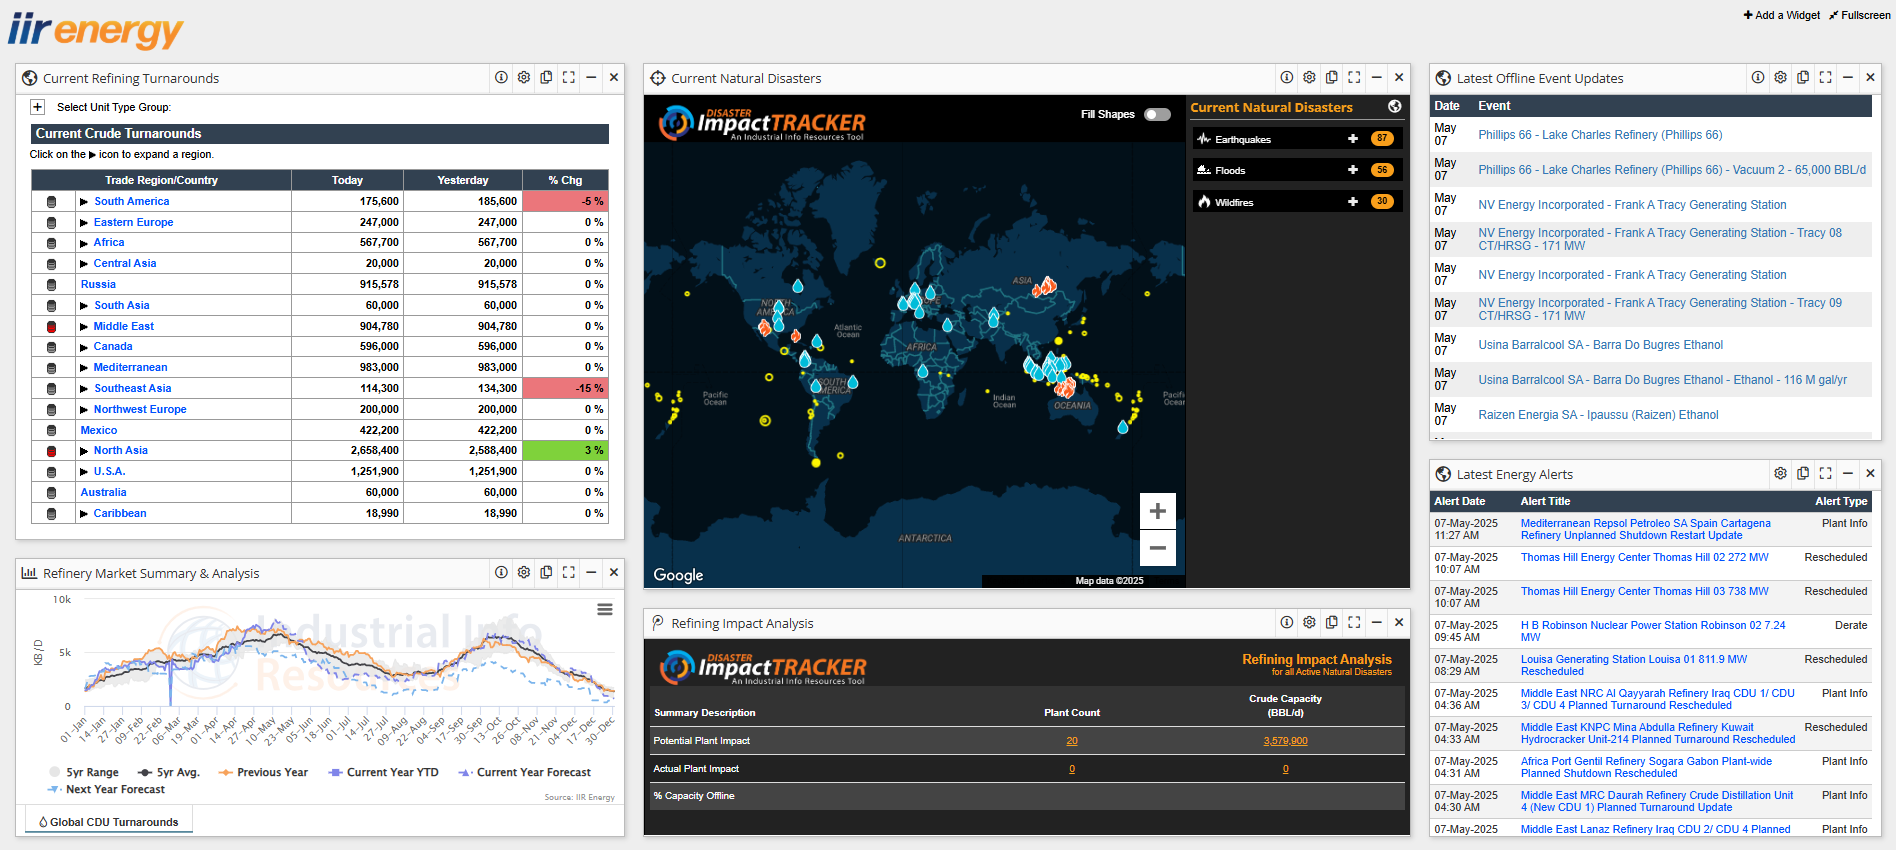Click Add a Widget in the top bar

coord(1782,15)
